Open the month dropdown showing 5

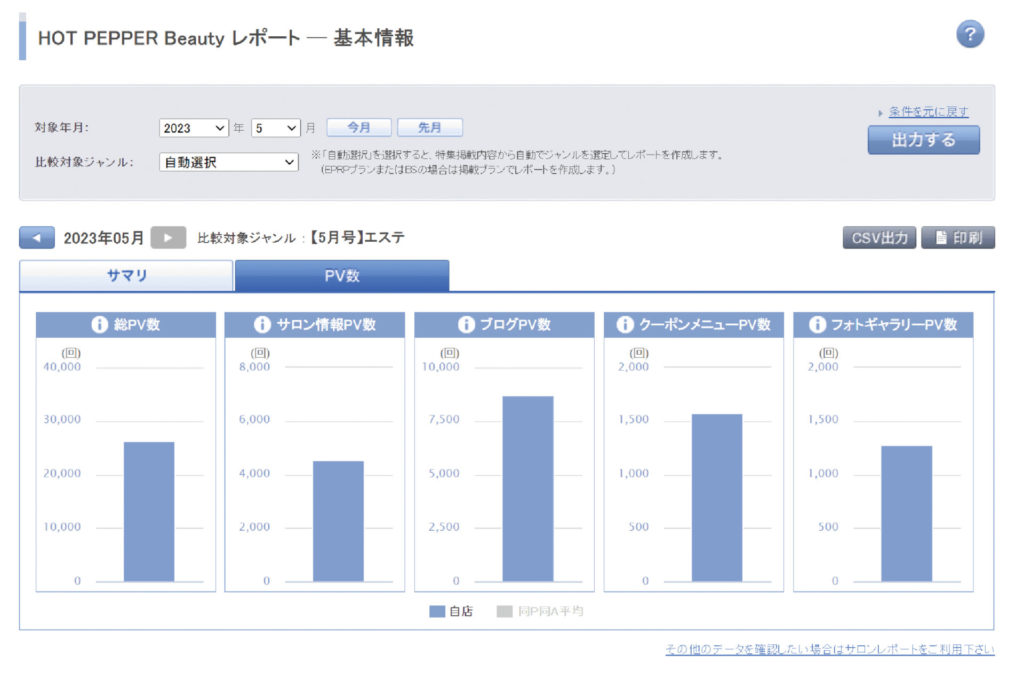click(x=275, y=128)
